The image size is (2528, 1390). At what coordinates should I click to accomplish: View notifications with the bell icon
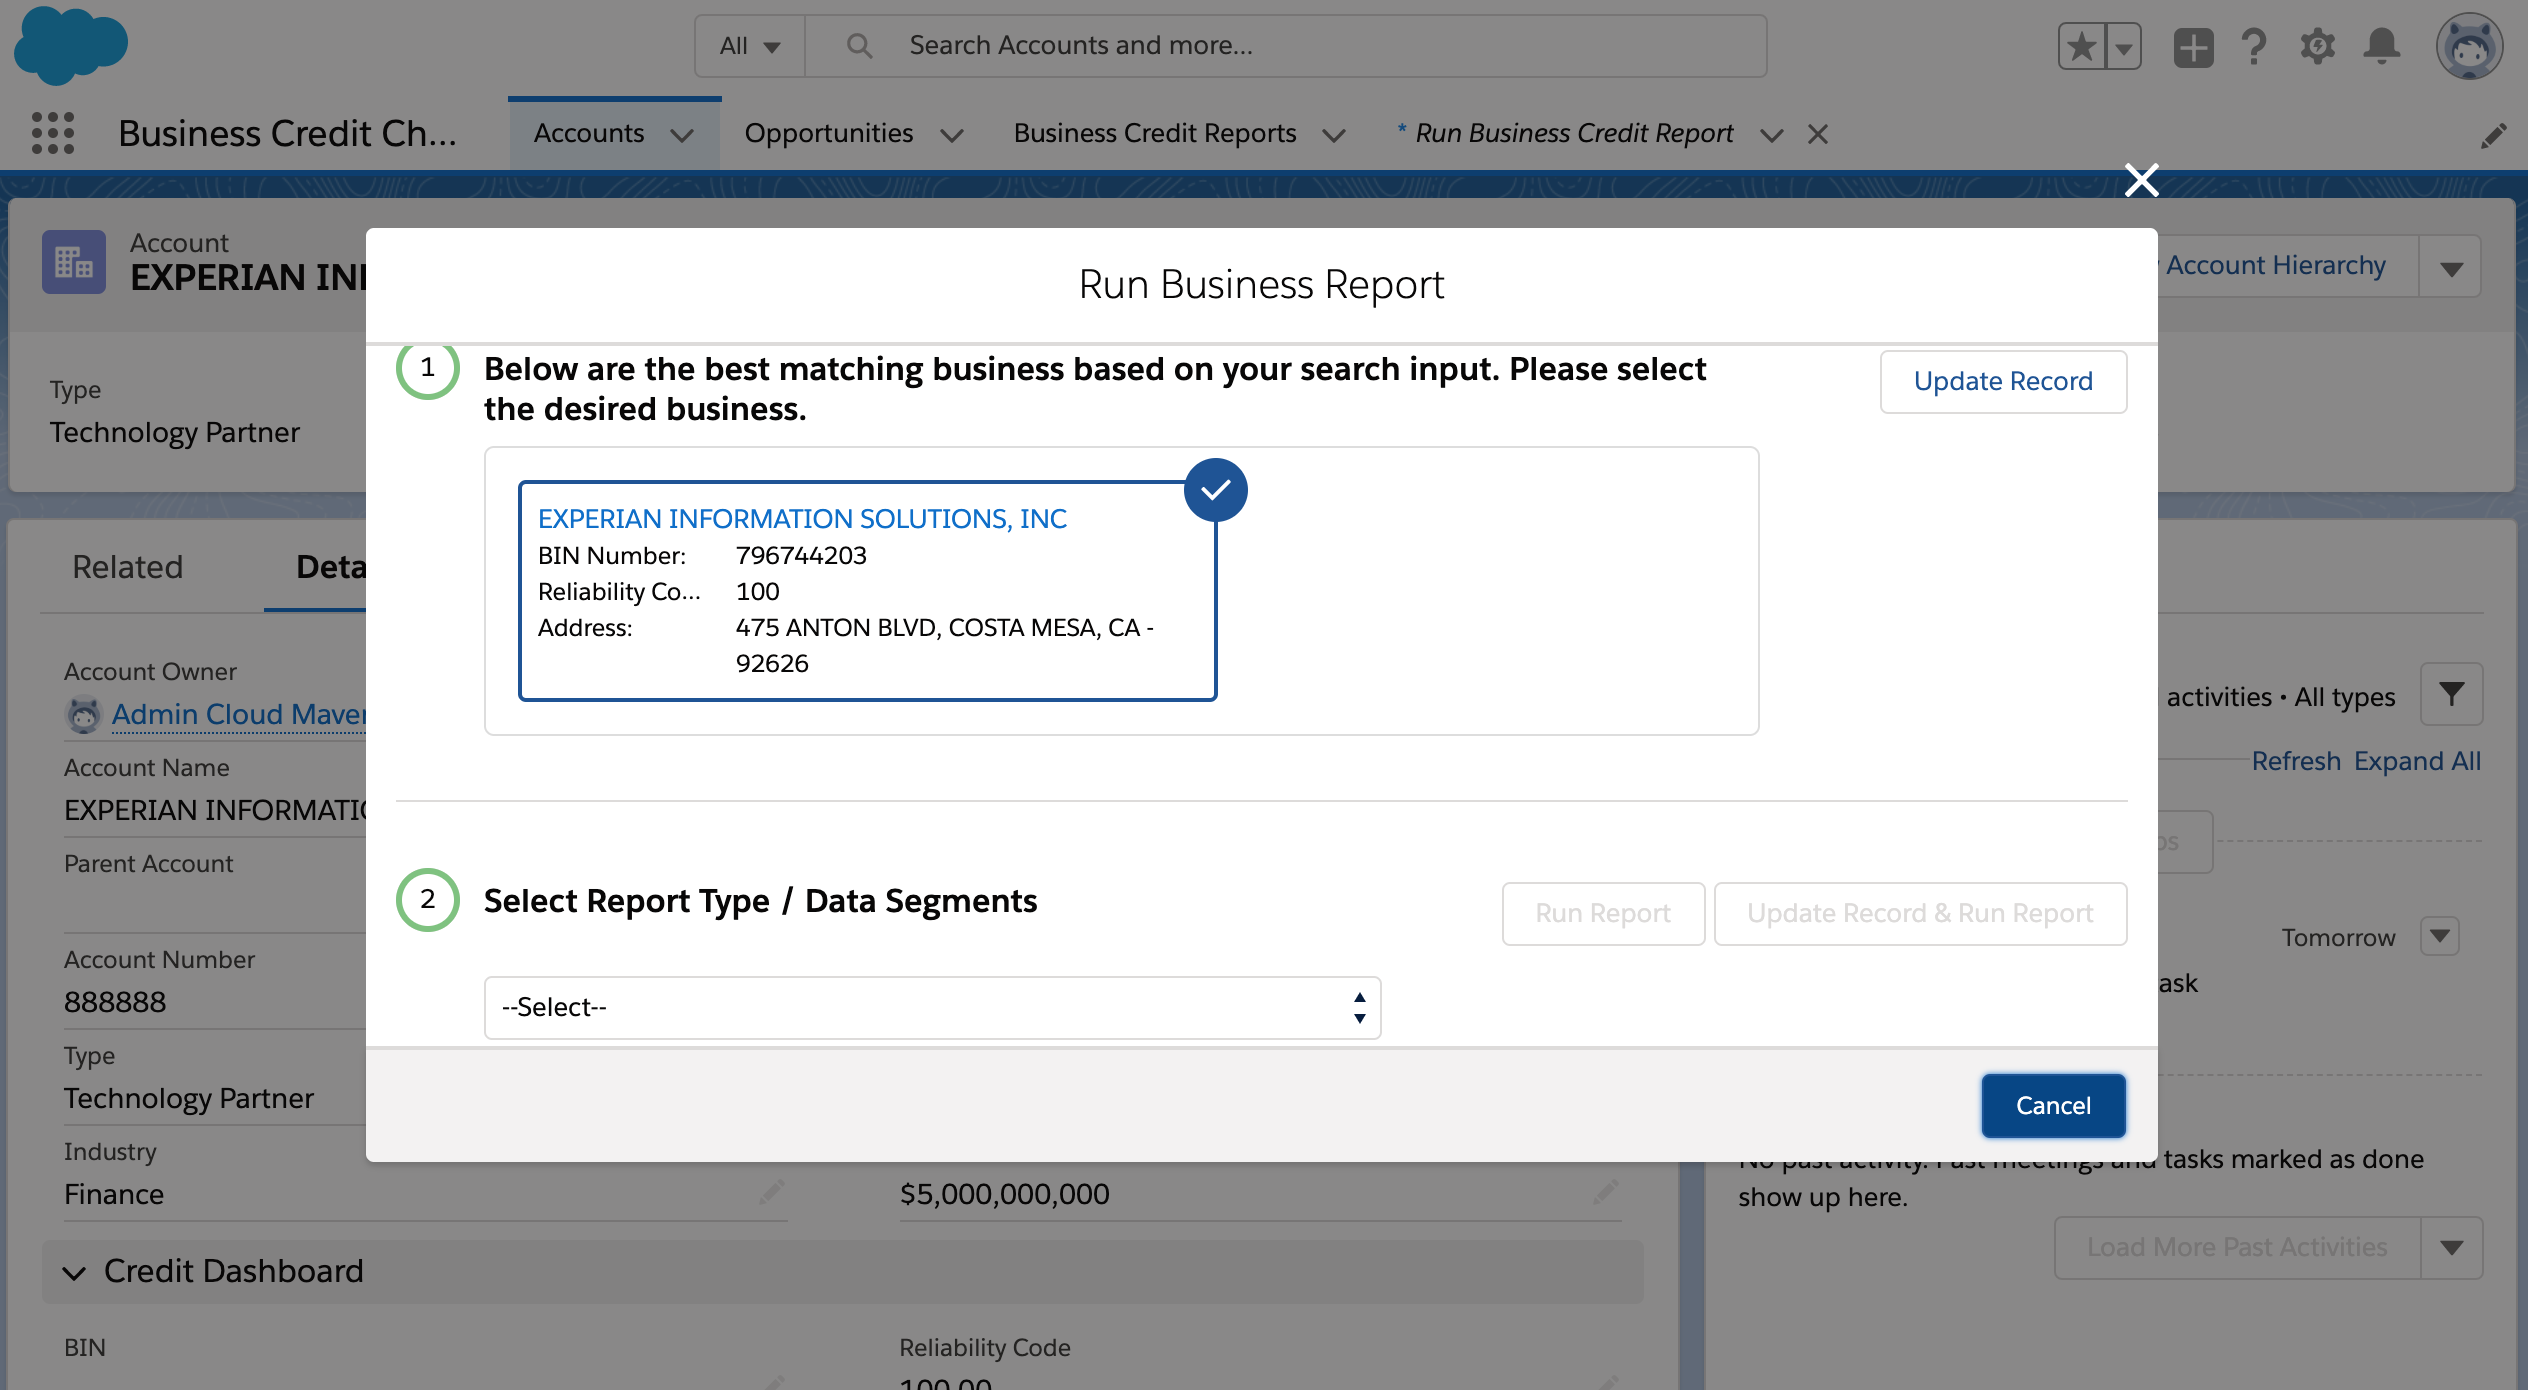click(2381, 45)
